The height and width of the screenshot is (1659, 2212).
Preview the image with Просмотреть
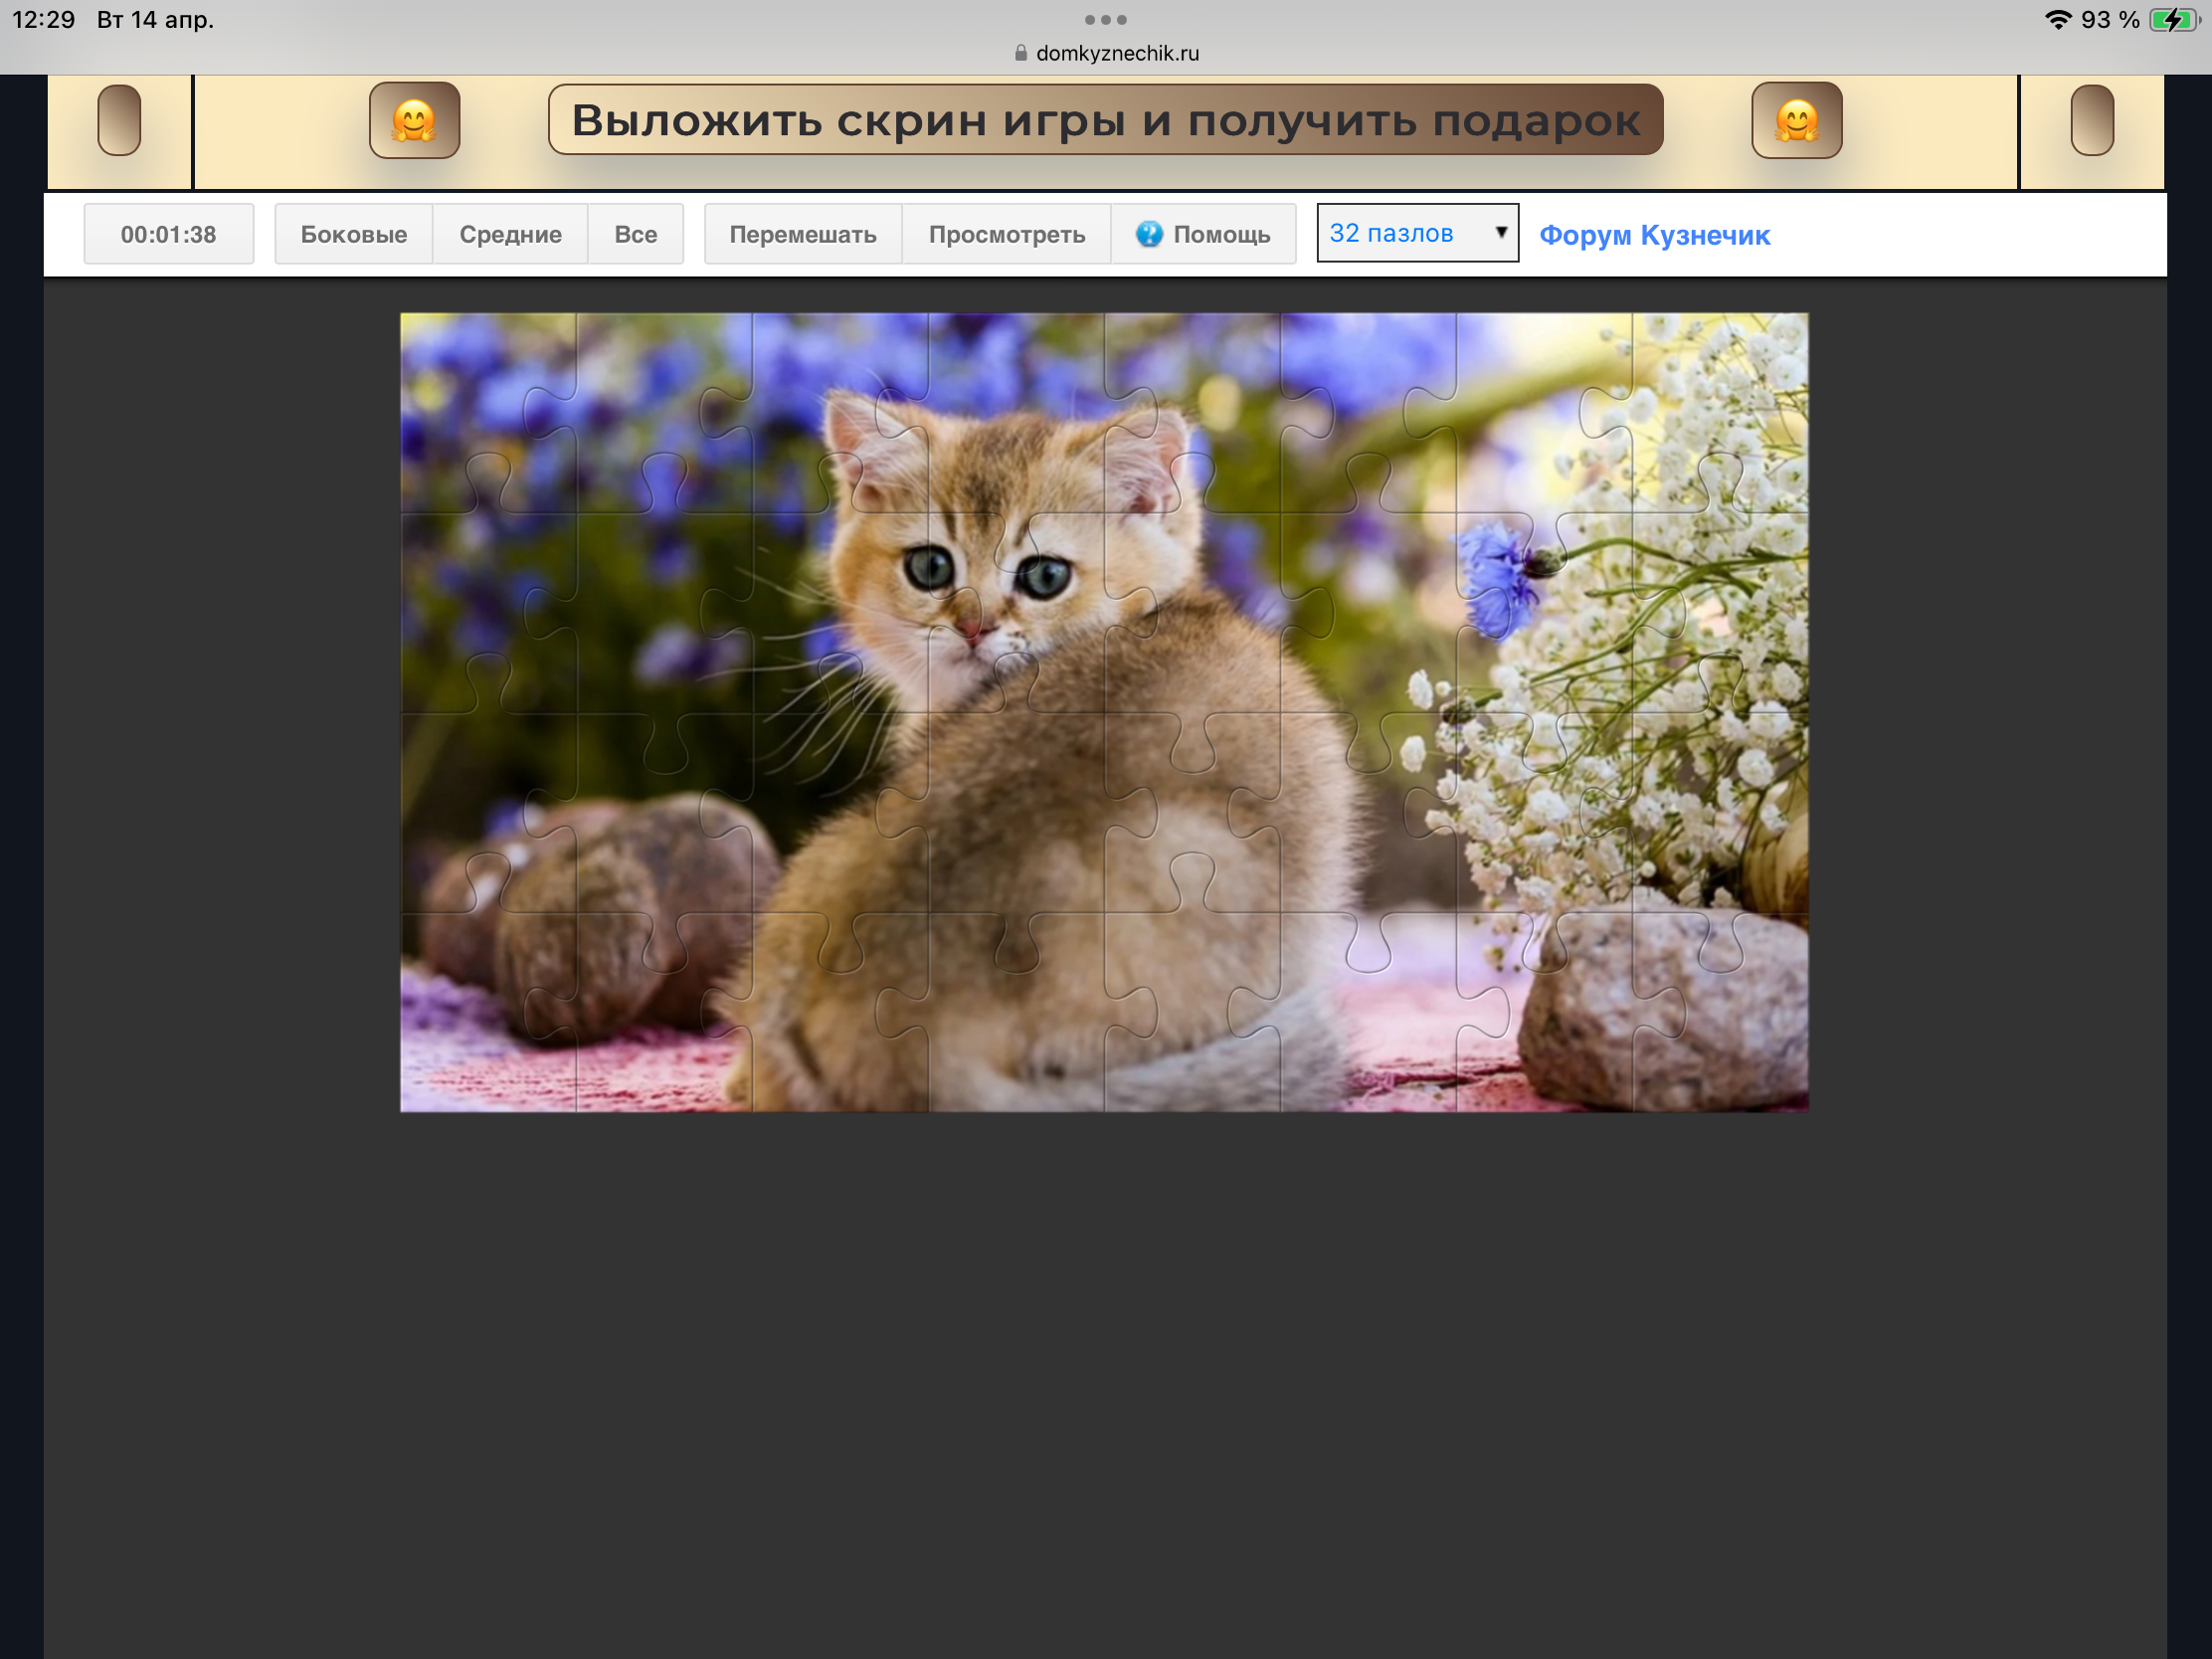pyautogui.click(x=1006, y=234)
